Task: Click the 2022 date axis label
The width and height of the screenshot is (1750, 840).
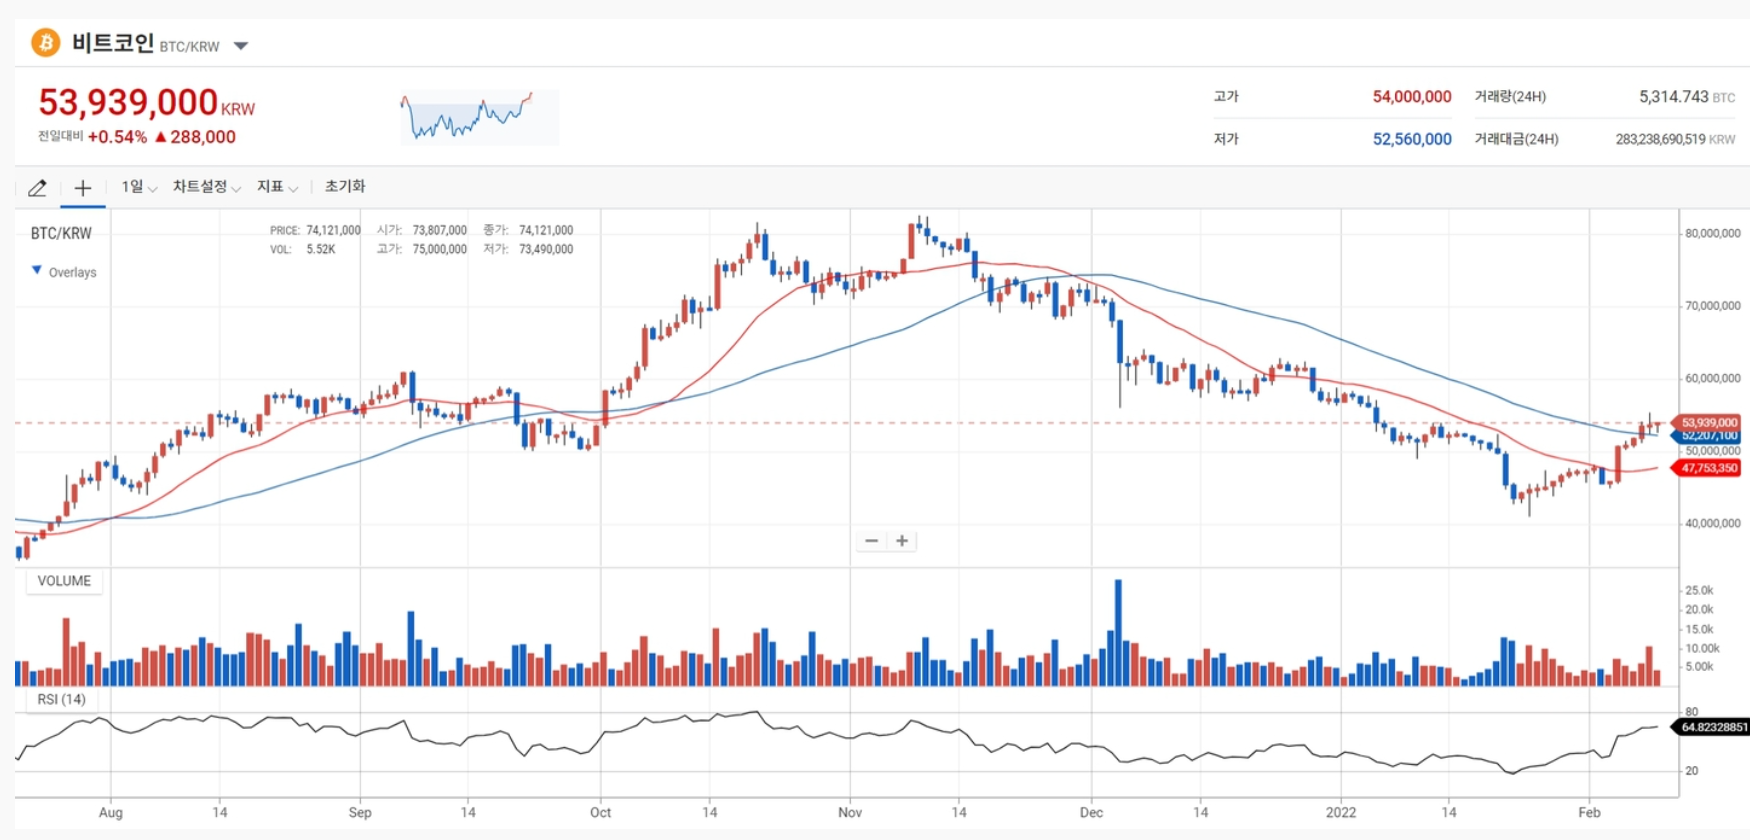Action: (1341, 812)
